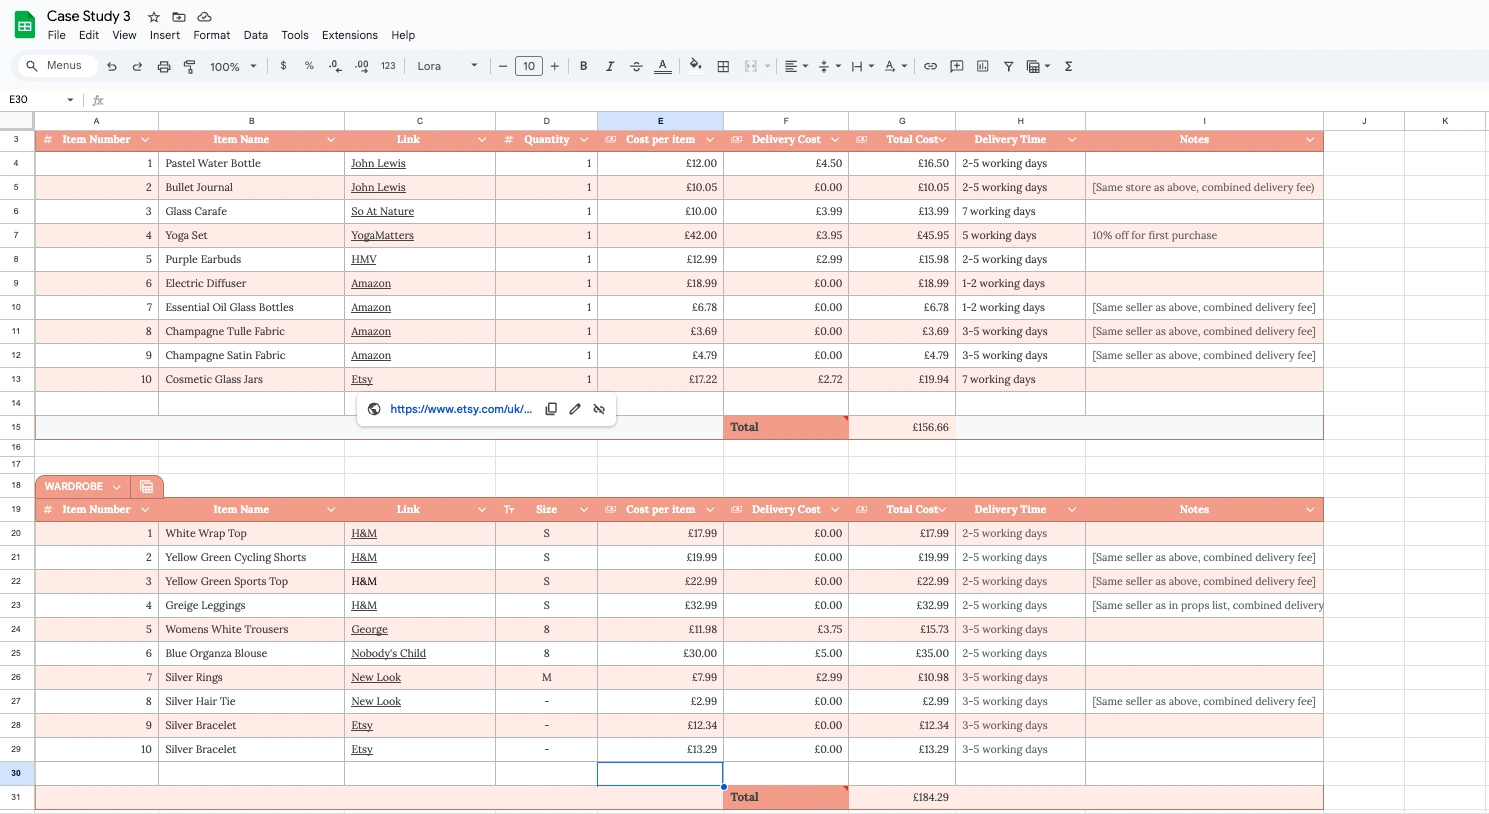
Task: Open the Nobody's Child link
Action: (x=388, y=654)
